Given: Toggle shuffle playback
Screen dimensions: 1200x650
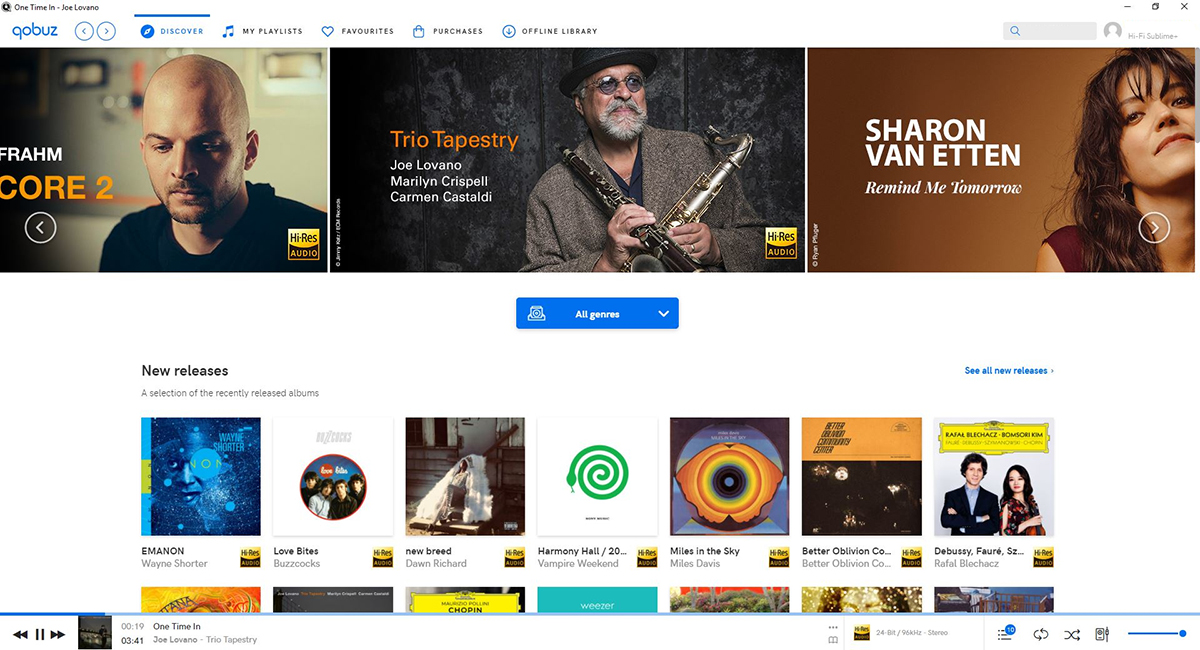Looking at the screenshot, I should tap(1072, 634).
